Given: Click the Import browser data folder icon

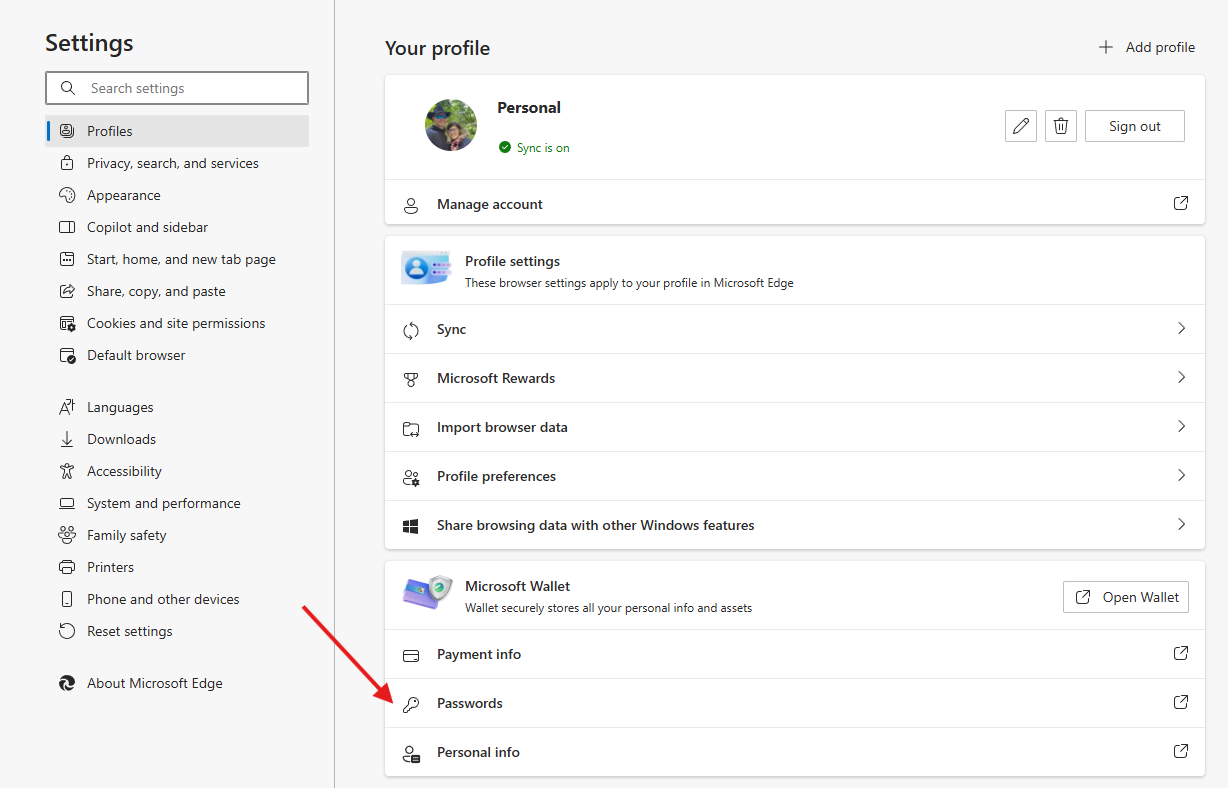Looking at the screenshot, I should 411,428.
